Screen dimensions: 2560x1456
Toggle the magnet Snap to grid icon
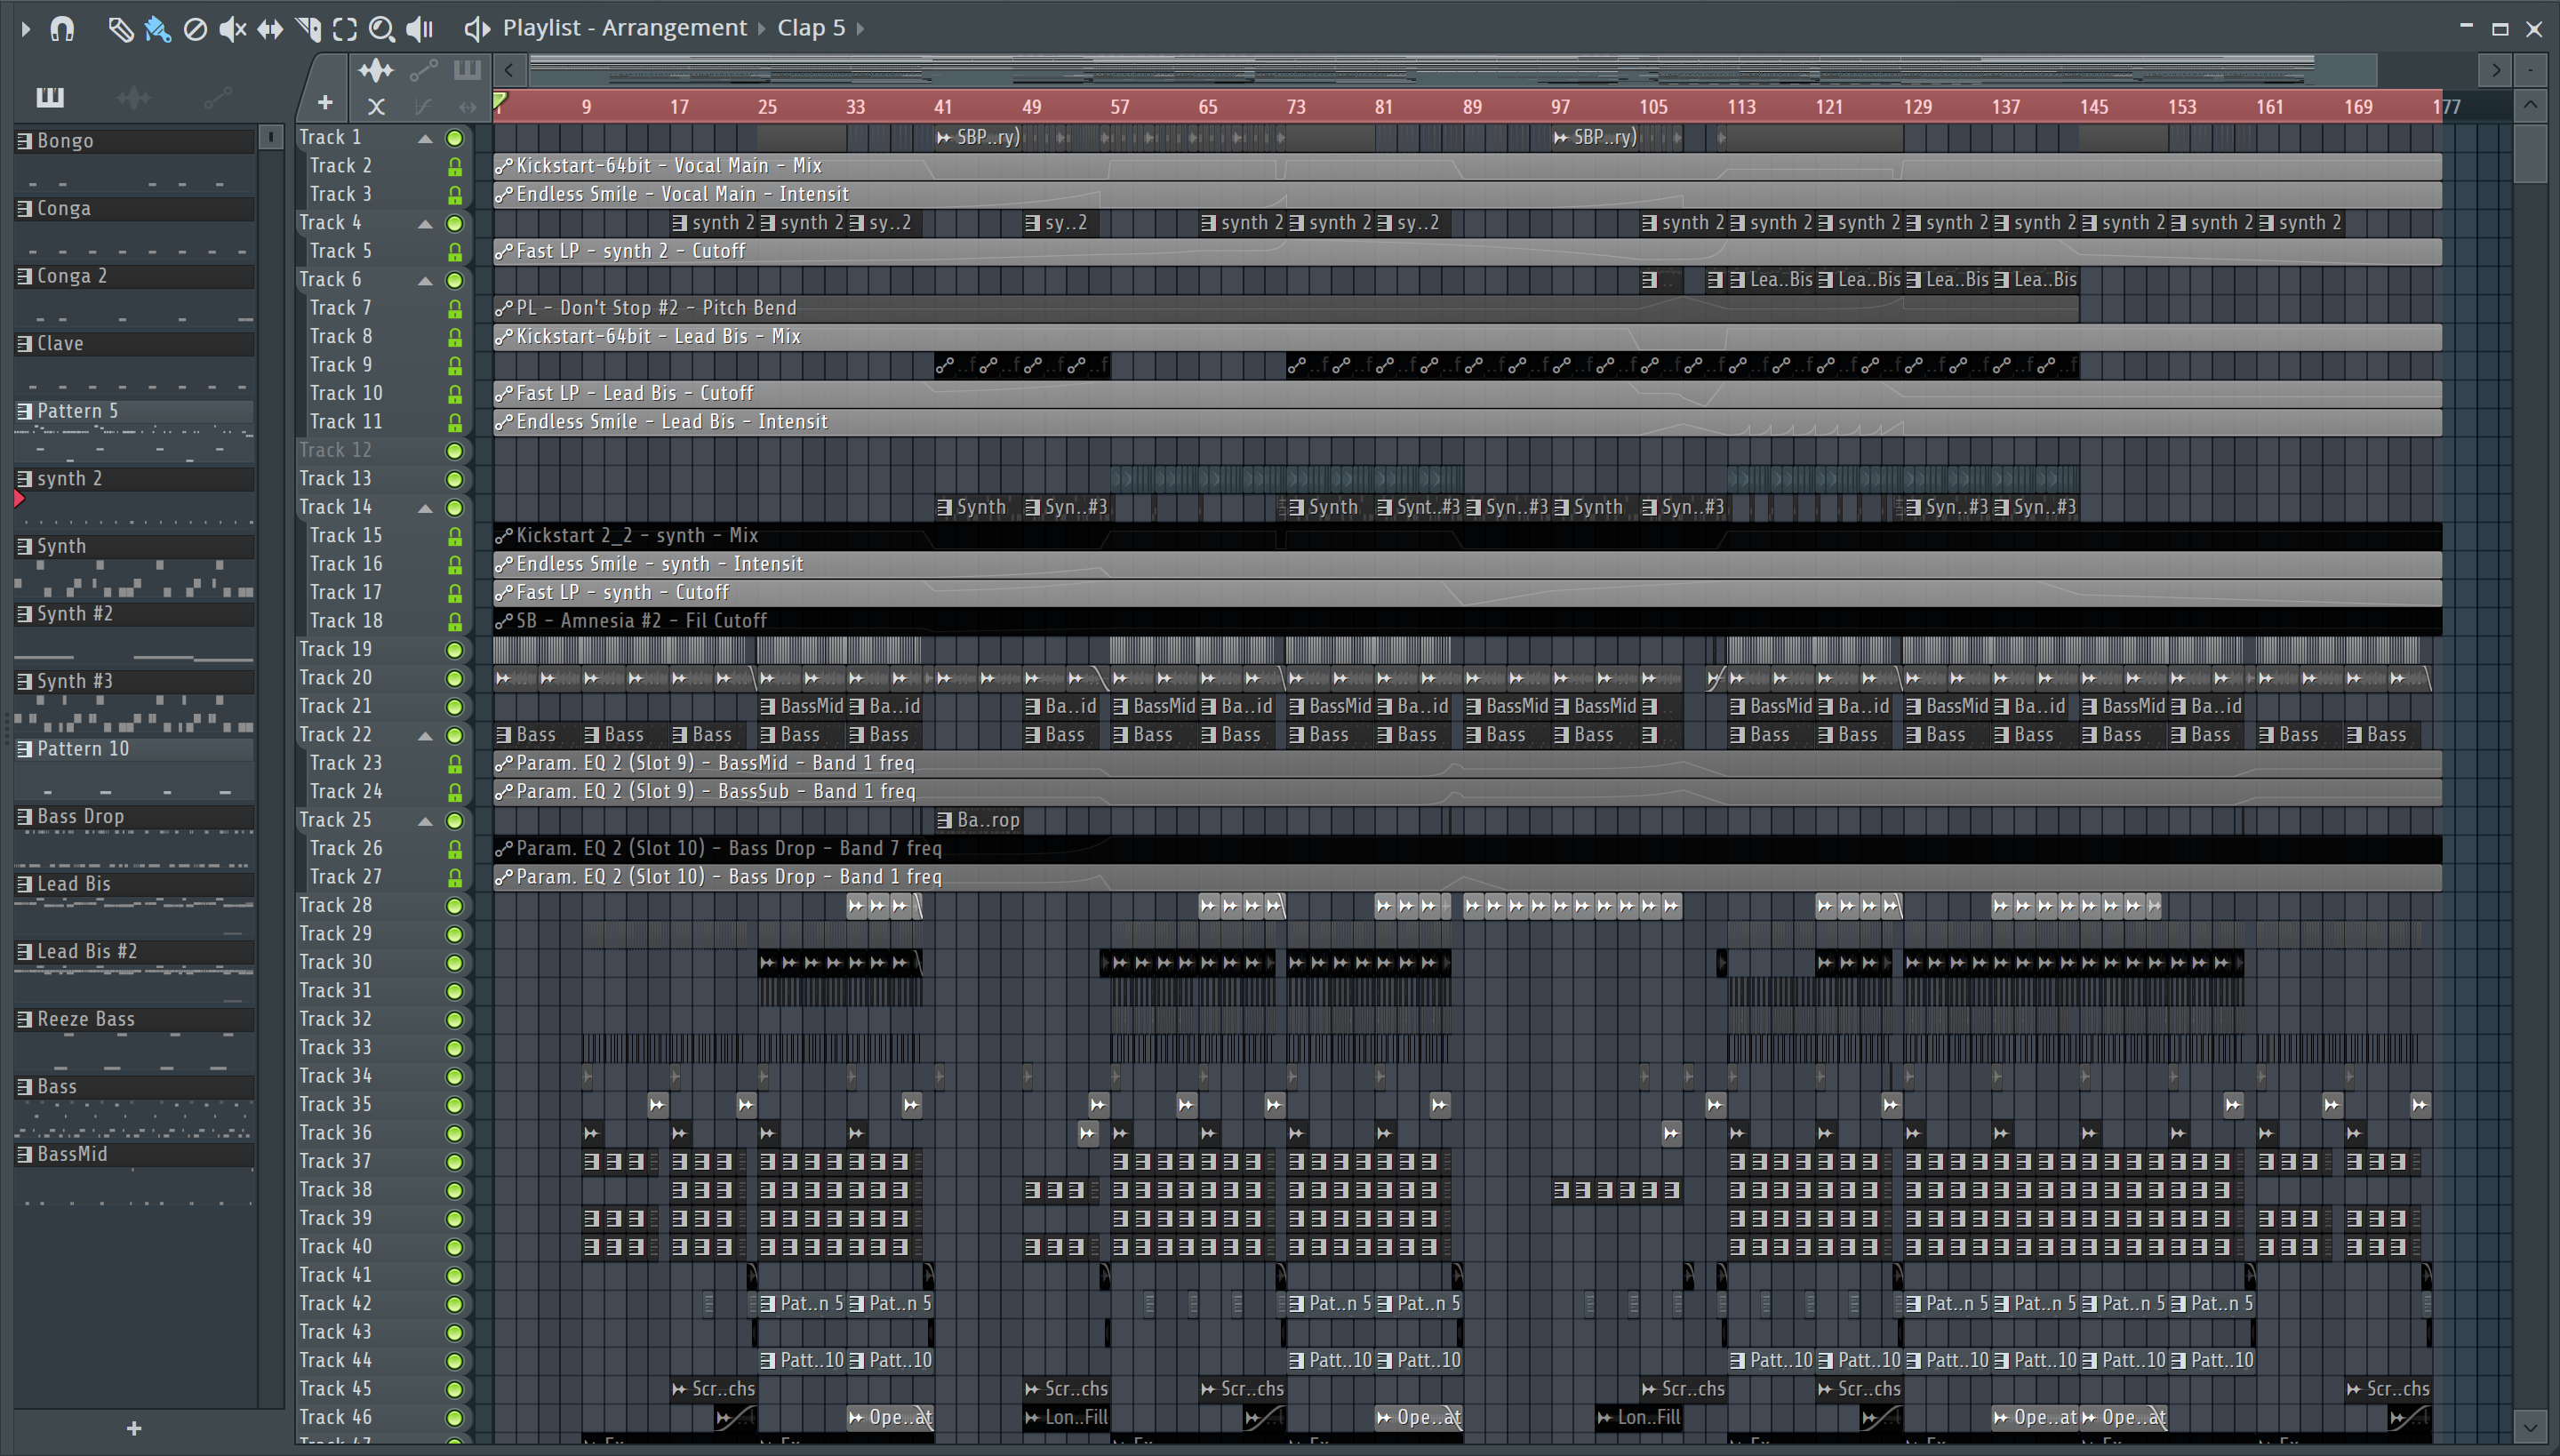[62, 29]
